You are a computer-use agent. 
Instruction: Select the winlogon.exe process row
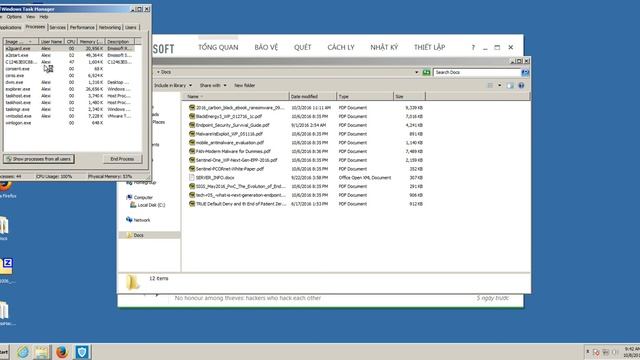point(69,123)
